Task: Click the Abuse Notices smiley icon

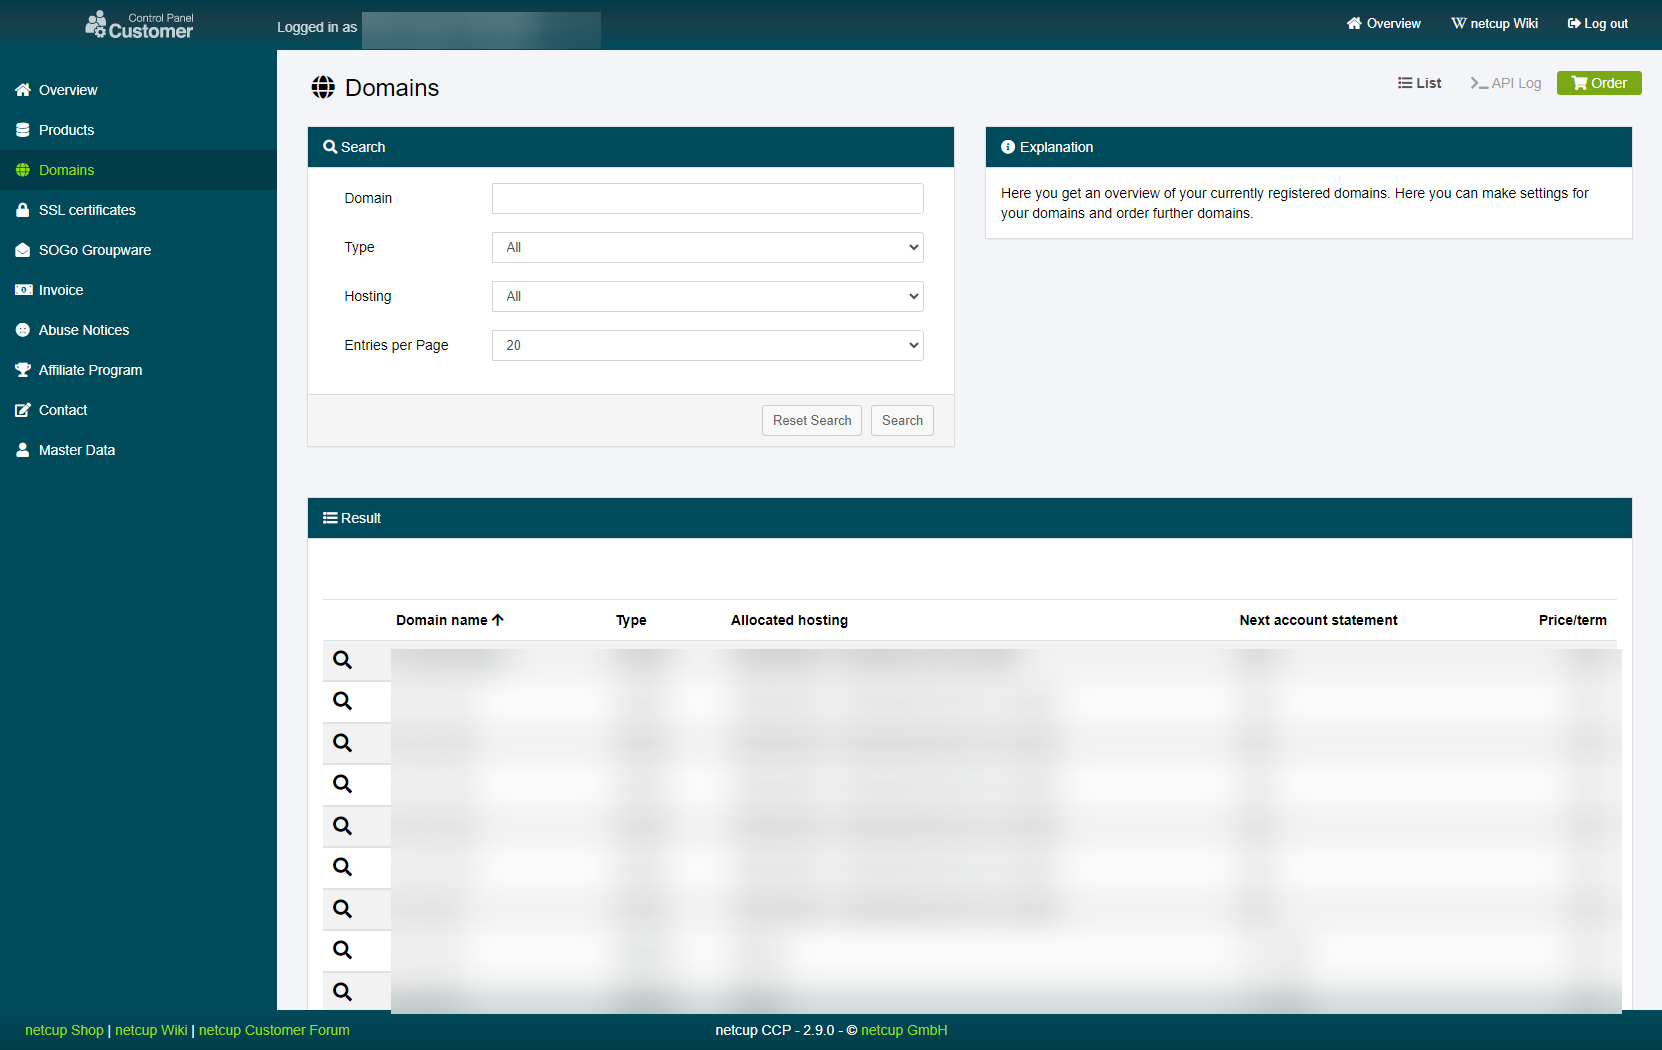Action: coord(23,330)
